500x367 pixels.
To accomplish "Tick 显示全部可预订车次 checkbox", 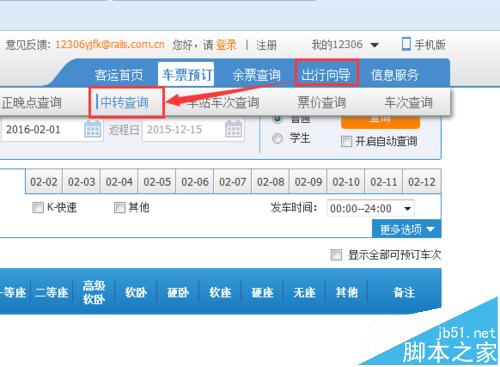I will tap(336, 255).
